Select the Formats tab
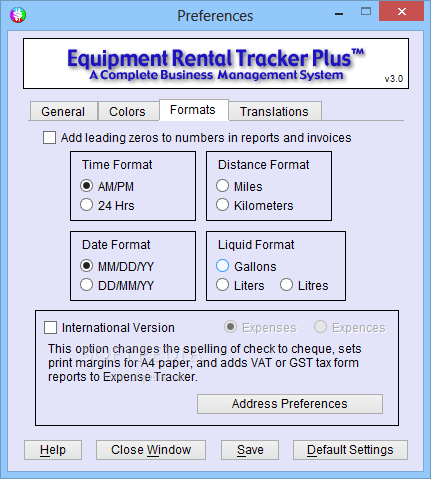The width and height of the screenshot is (431, 479). [193, 110]
